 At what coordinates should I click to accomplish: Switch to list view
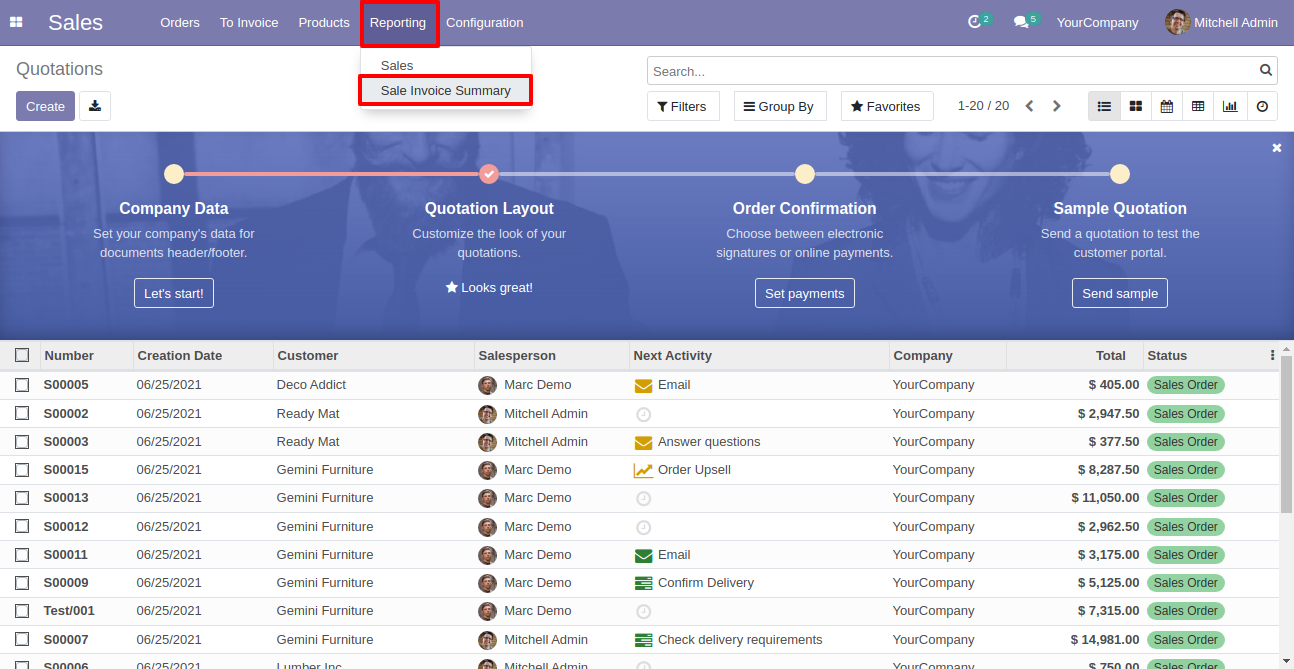1104,106
